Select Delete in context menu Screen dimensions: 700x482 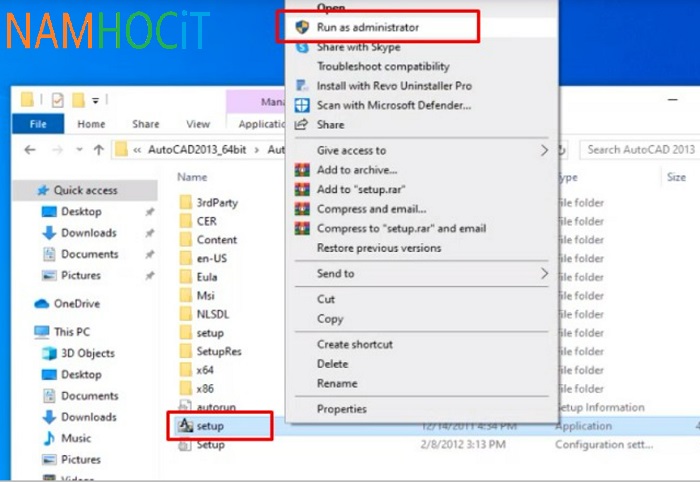[x=421, y=364]
